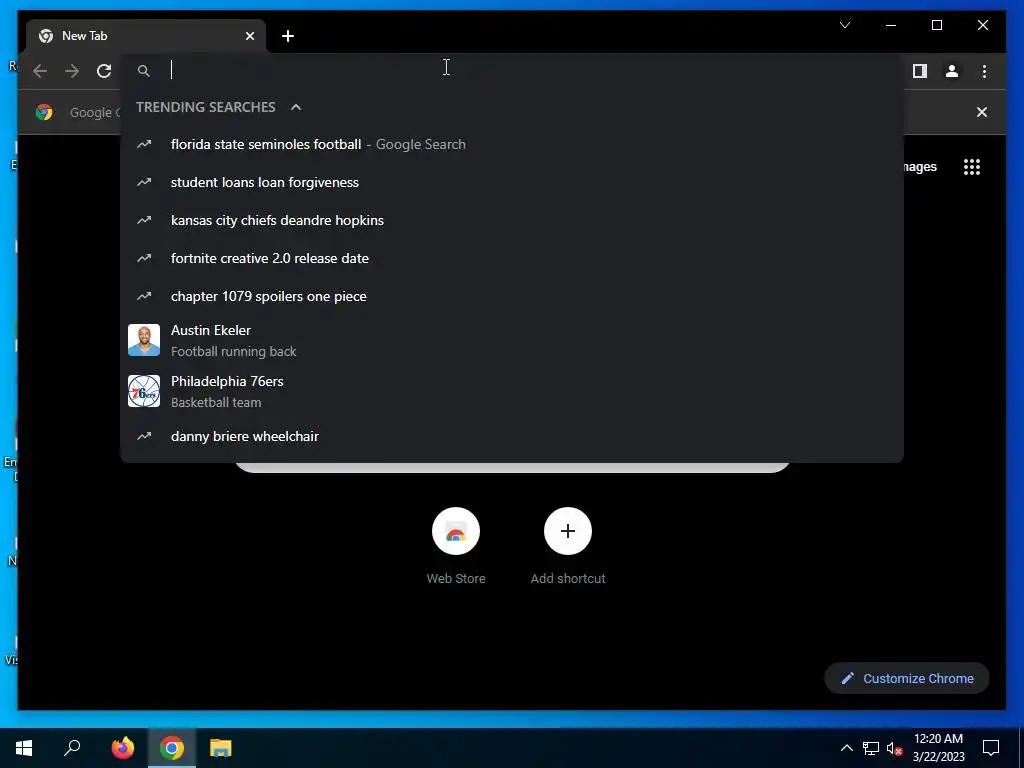Click the Chrome logo in the info bar
Screen dimensions: 1024x768
(44, 112)
